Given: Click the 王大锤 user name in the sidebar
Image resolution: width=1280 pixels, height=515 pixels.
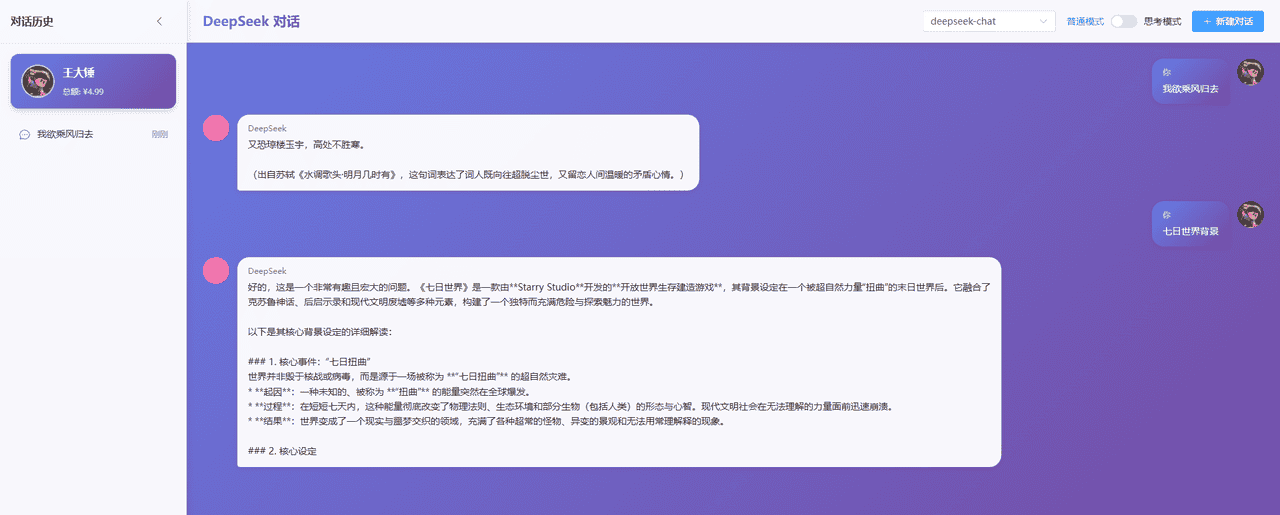Looking at the screenshot, I should [78, 73].
